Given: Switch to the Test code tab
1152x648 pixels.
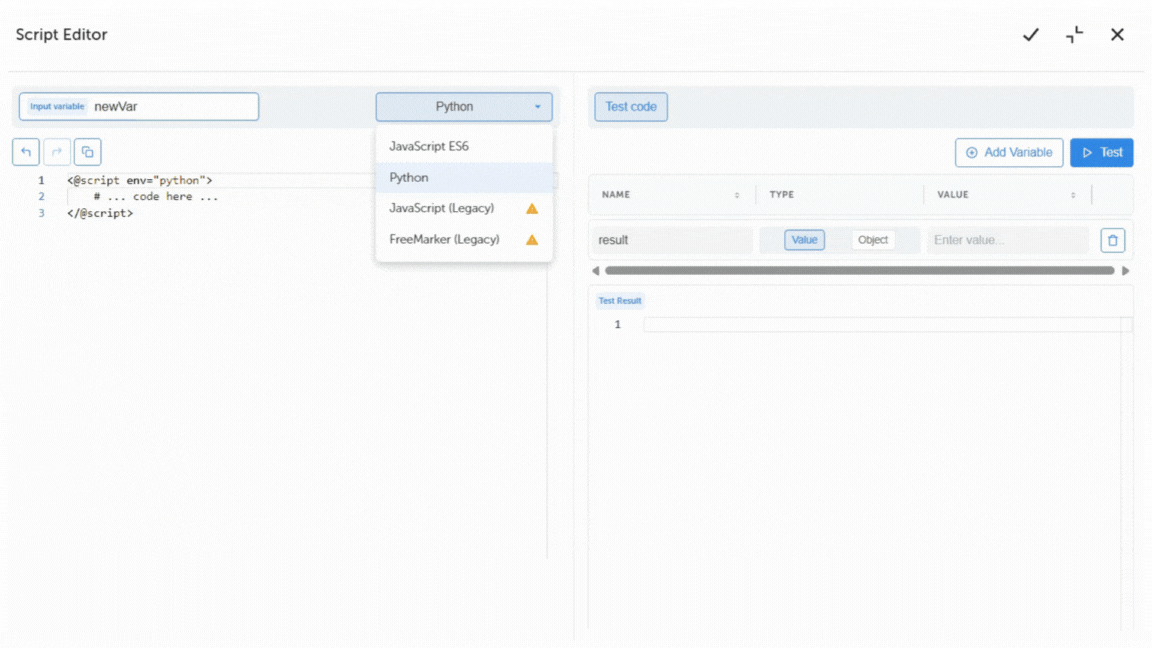Looking at the screenshot, I should (630, 106).
